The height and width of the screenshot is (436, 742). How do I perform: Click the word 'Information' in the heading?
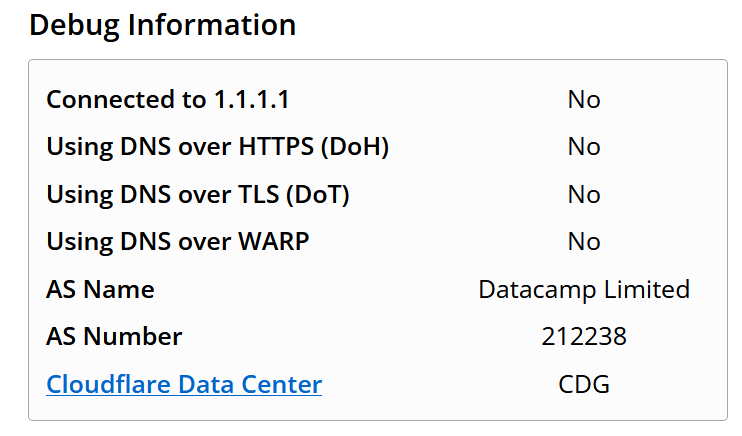click(x=212, y=24)
